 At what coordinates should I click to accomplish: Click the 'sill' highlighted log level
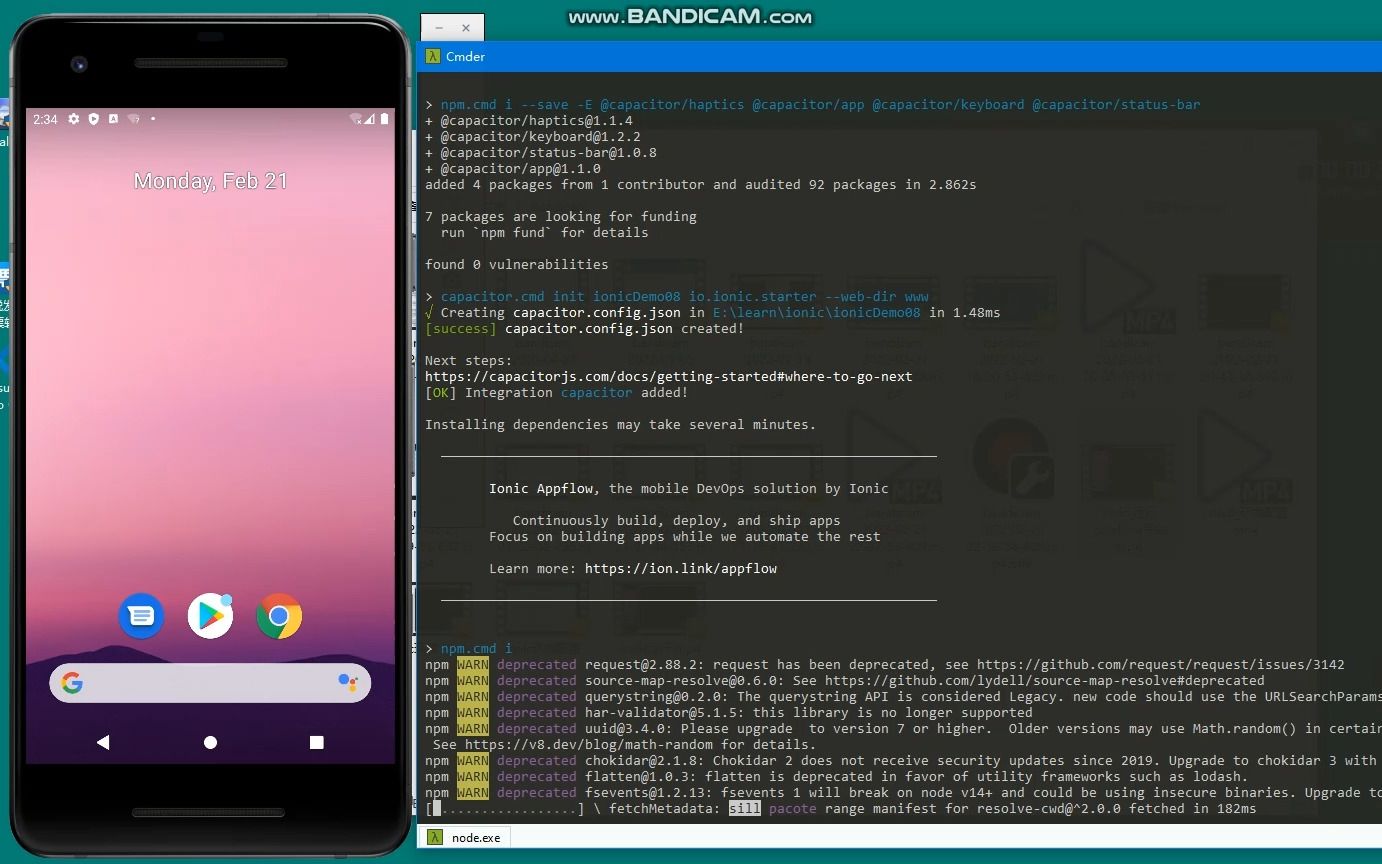[x=744, y=809]
